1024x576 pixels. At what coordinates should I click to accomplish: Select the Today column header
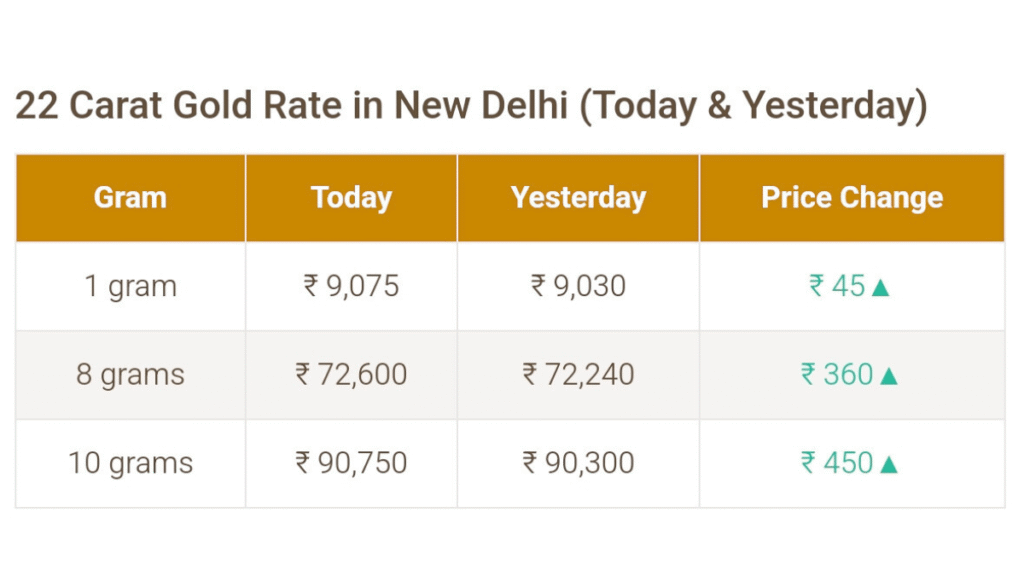point(351,198)
